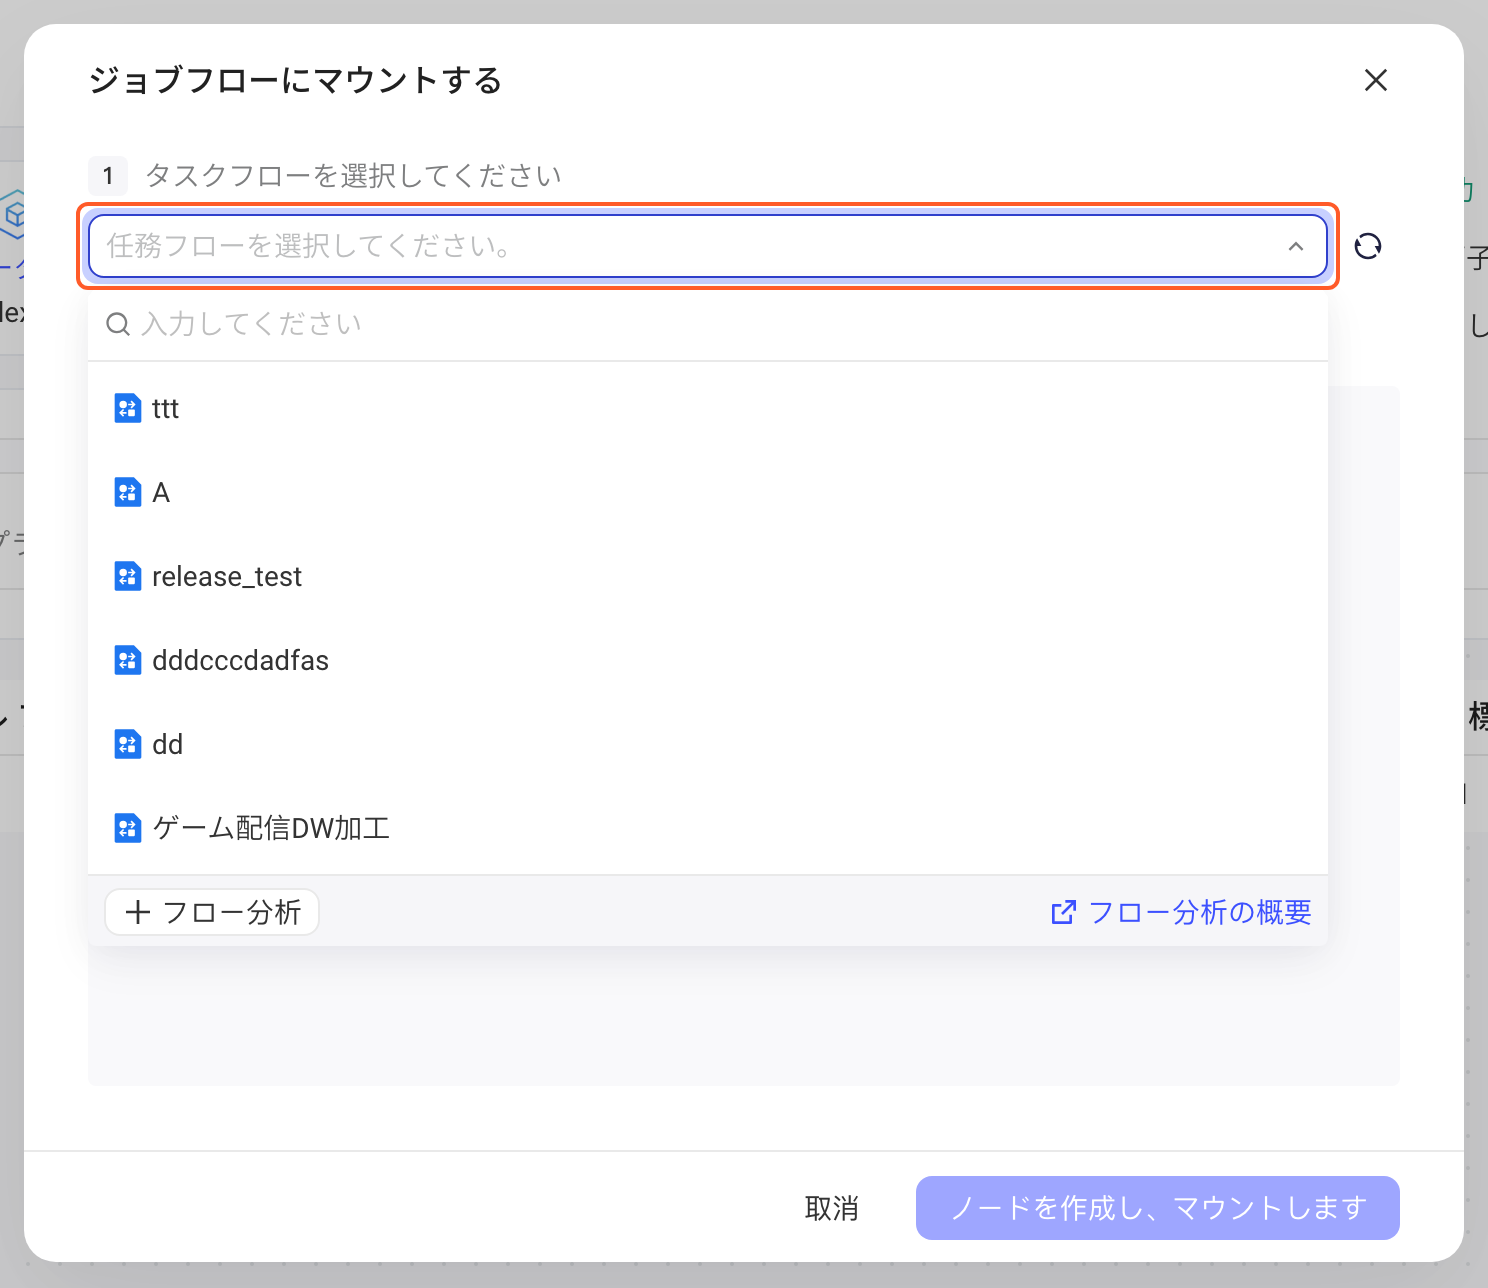Choose release_test from the list
This screenshot has height=1288, width=1488.
(708, 576)
